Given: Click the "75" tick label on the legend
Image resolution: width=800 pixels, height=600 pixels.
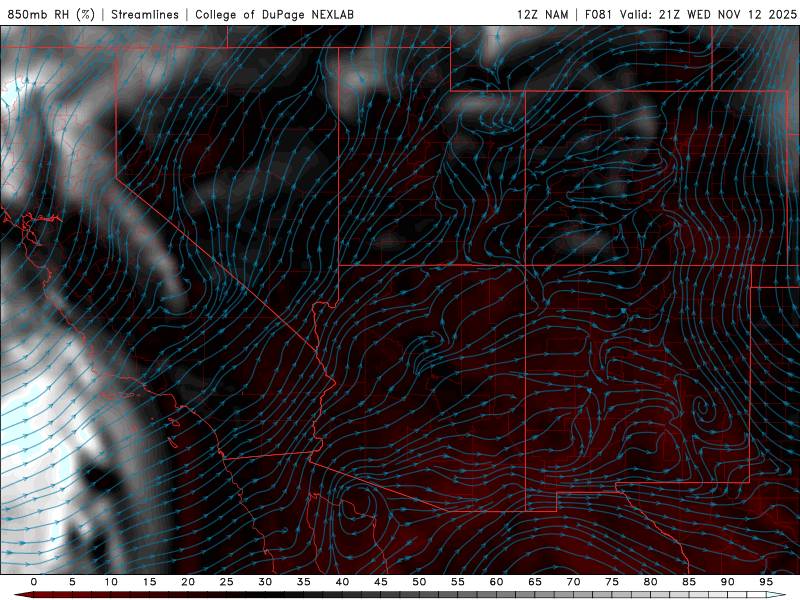Looking at the screenshot, I should tap(612, 582).
